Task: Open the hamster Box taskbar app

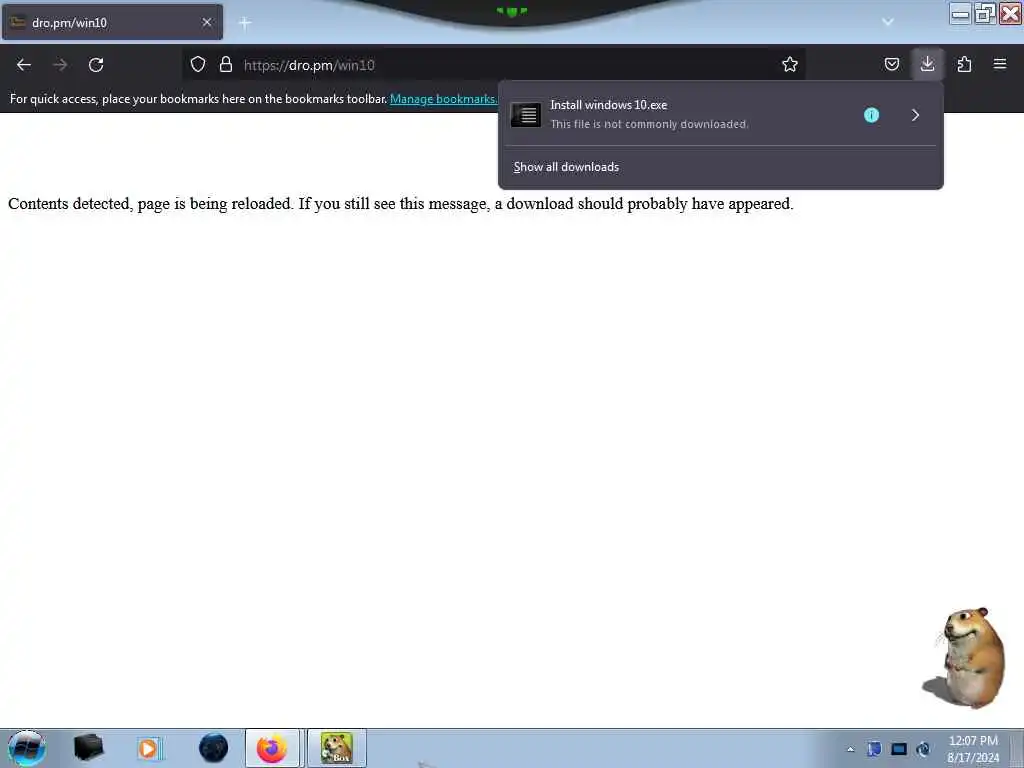Action: coord(337,748)
